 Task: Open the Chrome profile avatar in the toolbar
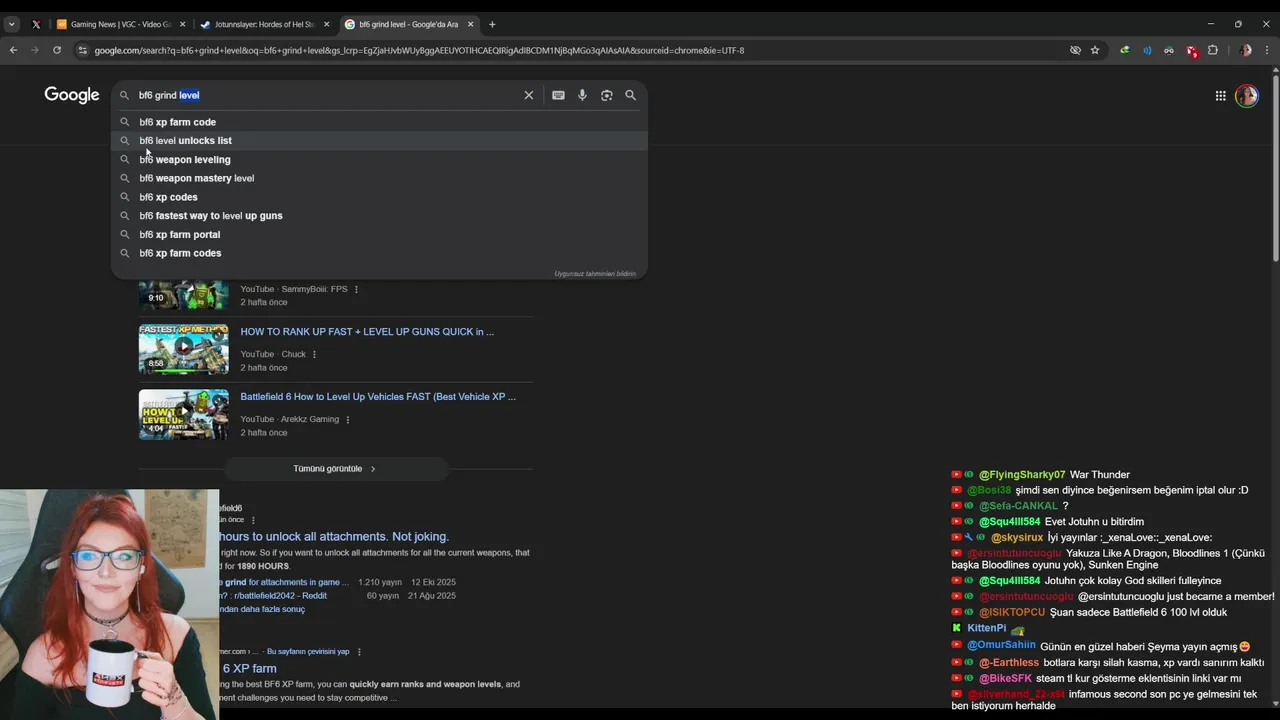pos(1245,50)
